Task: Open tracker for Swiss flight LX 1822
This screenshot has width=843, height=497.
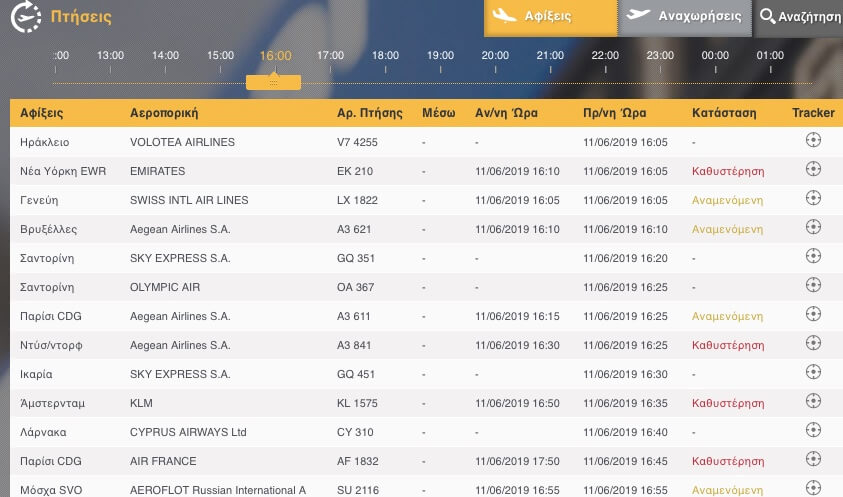Action: pos(813,198)
